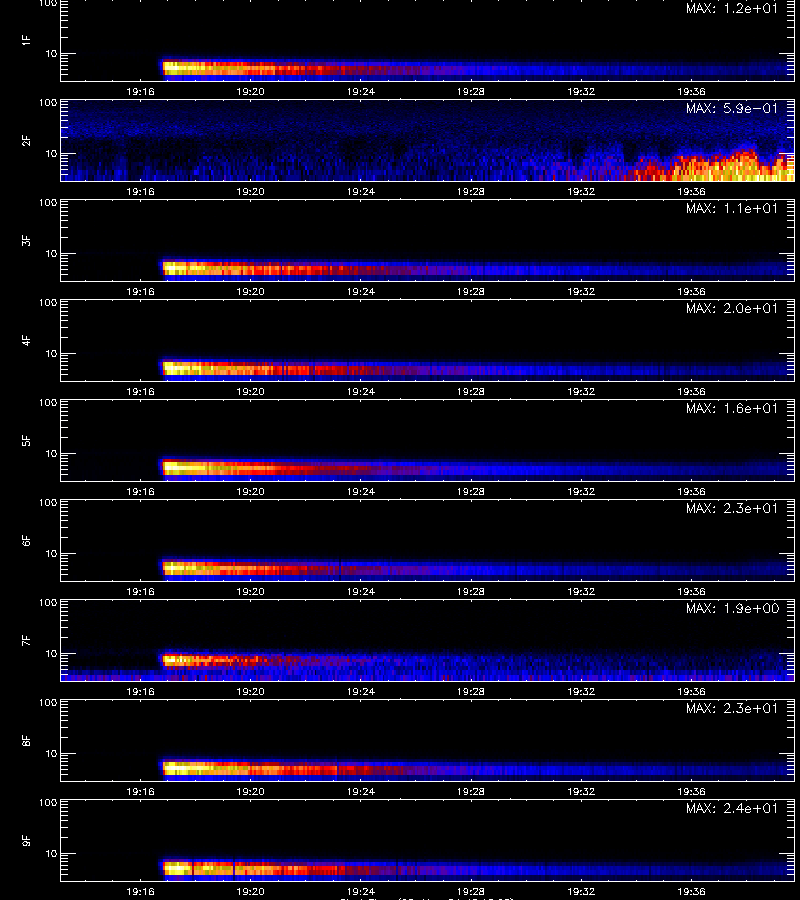Select the MAX: 1.9e+00 annotation
This screenshot has width=800, height=900.
(x=732, y=608)
